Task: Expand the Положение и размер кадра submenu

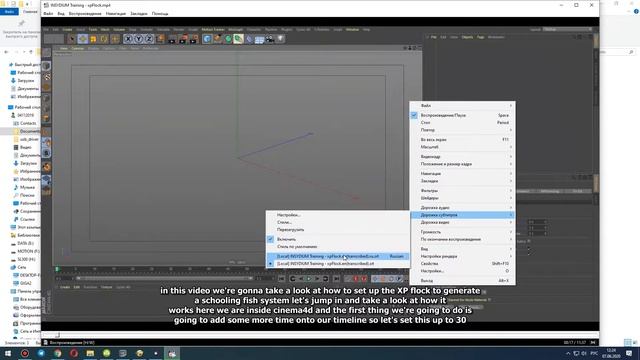Action: click(x=462, y=164)
